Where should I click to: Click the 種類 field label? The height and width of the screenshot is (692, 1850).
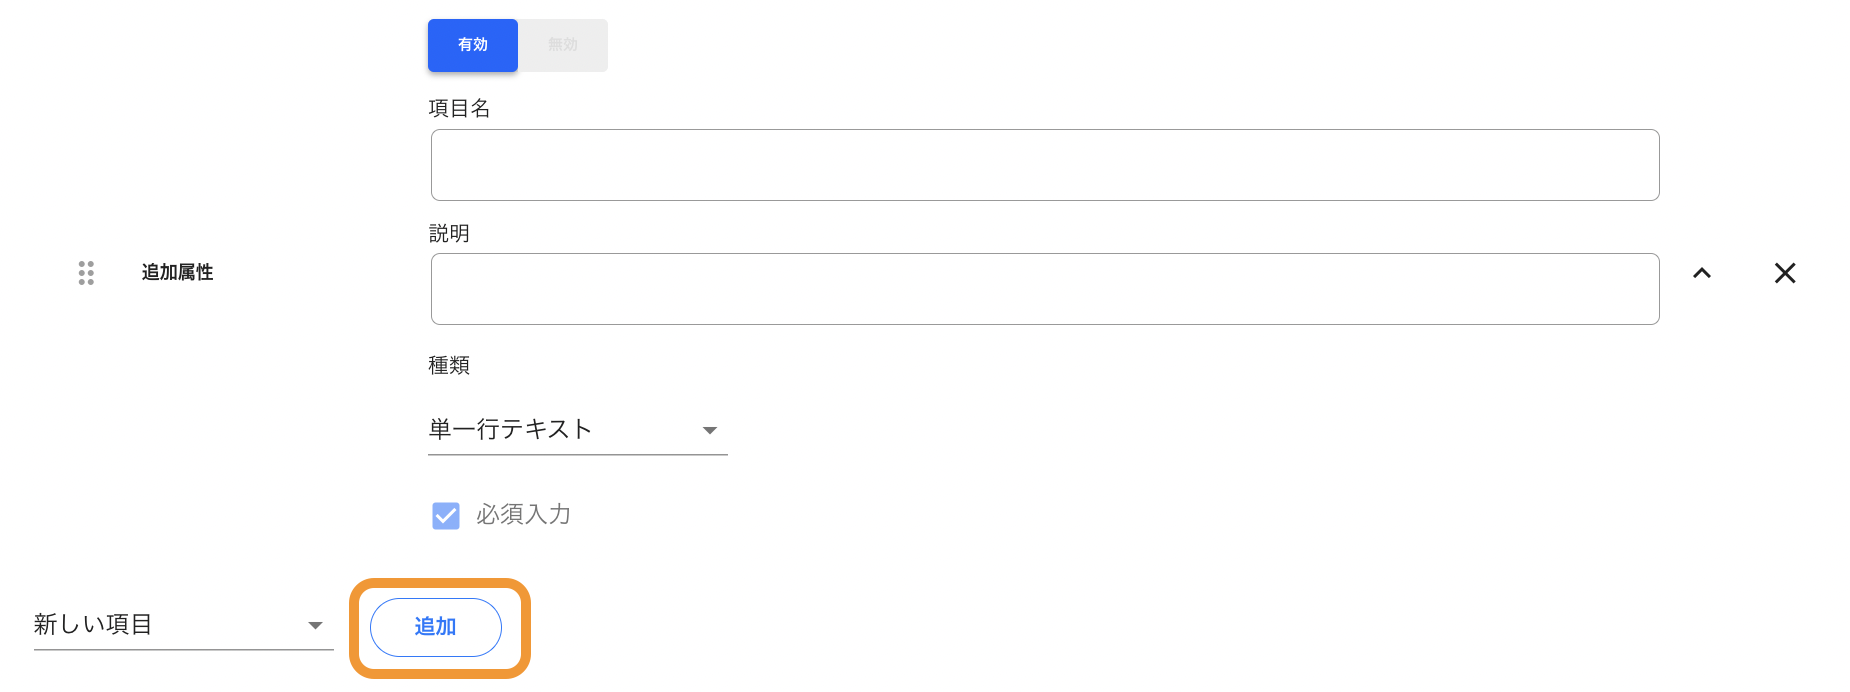tap(449, 365)
